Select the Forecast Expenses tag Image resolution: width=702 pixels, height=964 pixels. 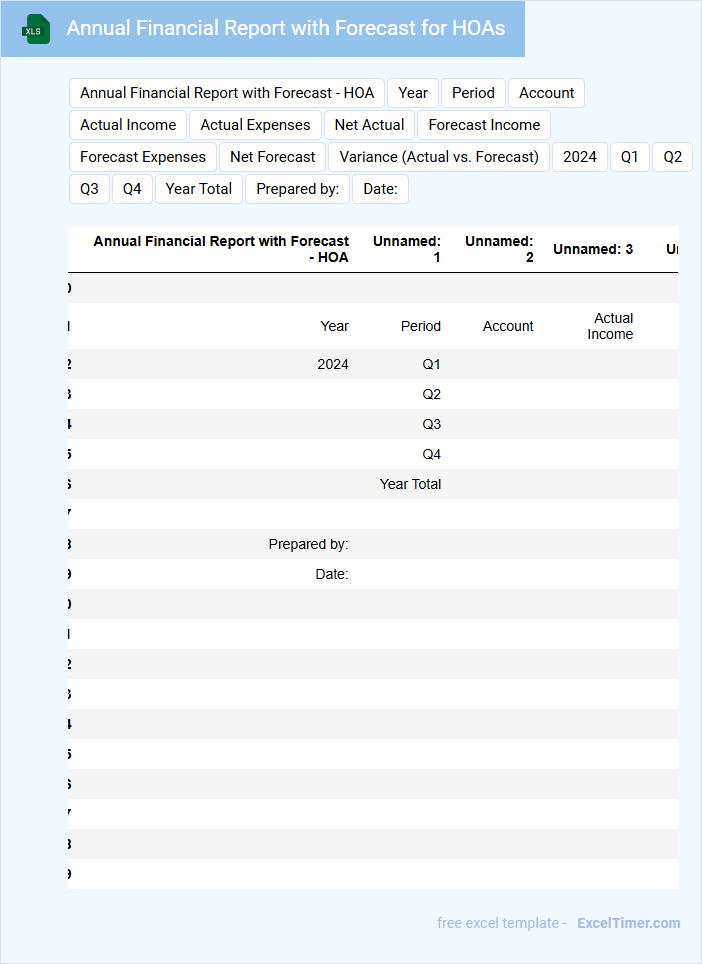tap(143, 157)
